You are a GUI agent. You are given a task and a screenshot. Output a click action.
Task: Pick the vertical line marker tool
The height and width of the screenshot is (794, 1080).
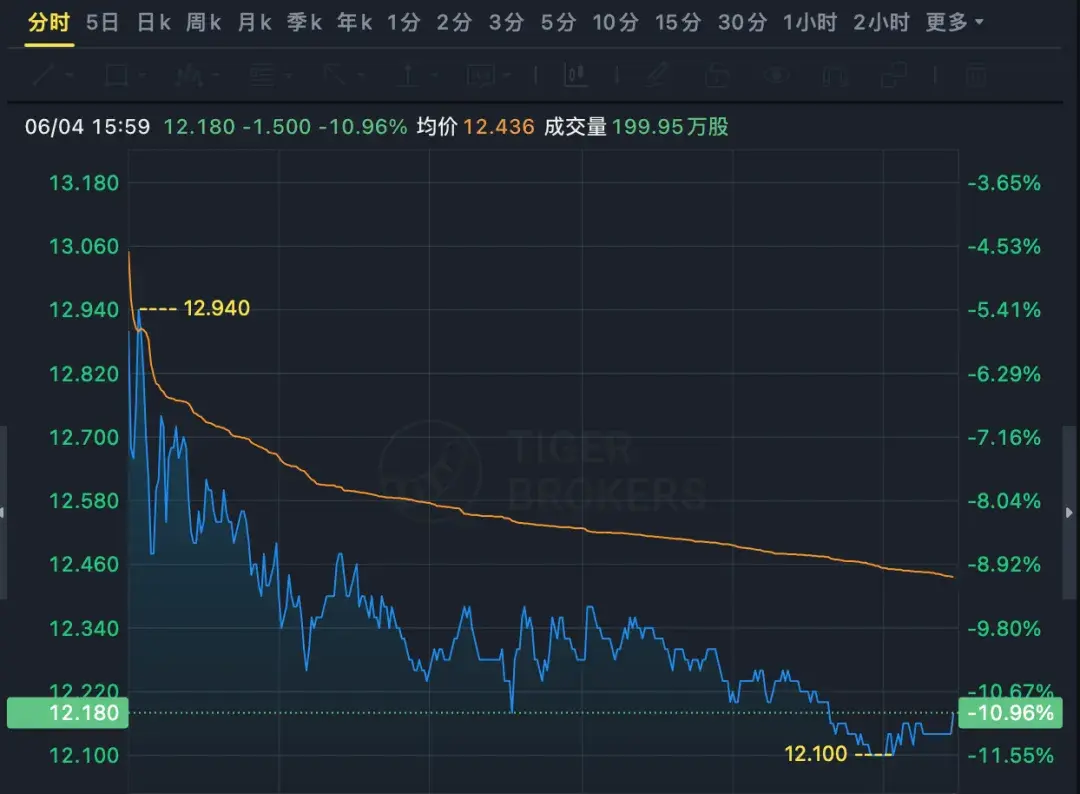coord(408,77)
